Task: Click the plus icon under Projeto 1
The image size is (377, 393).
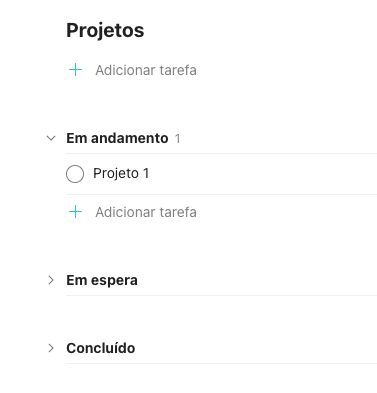Action: coord(75,212)
